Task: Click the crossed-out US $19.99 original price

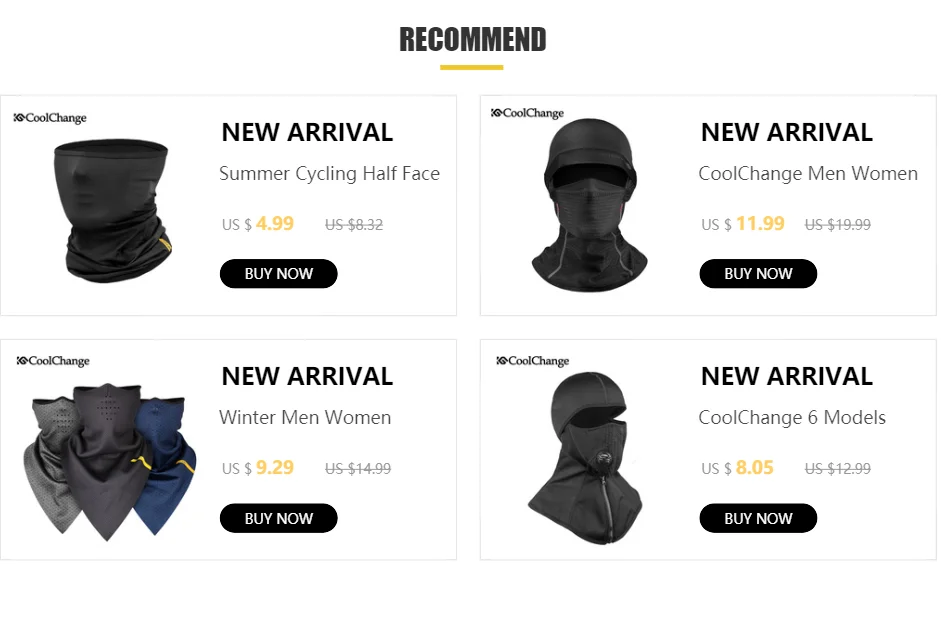Action: (838, 225)
